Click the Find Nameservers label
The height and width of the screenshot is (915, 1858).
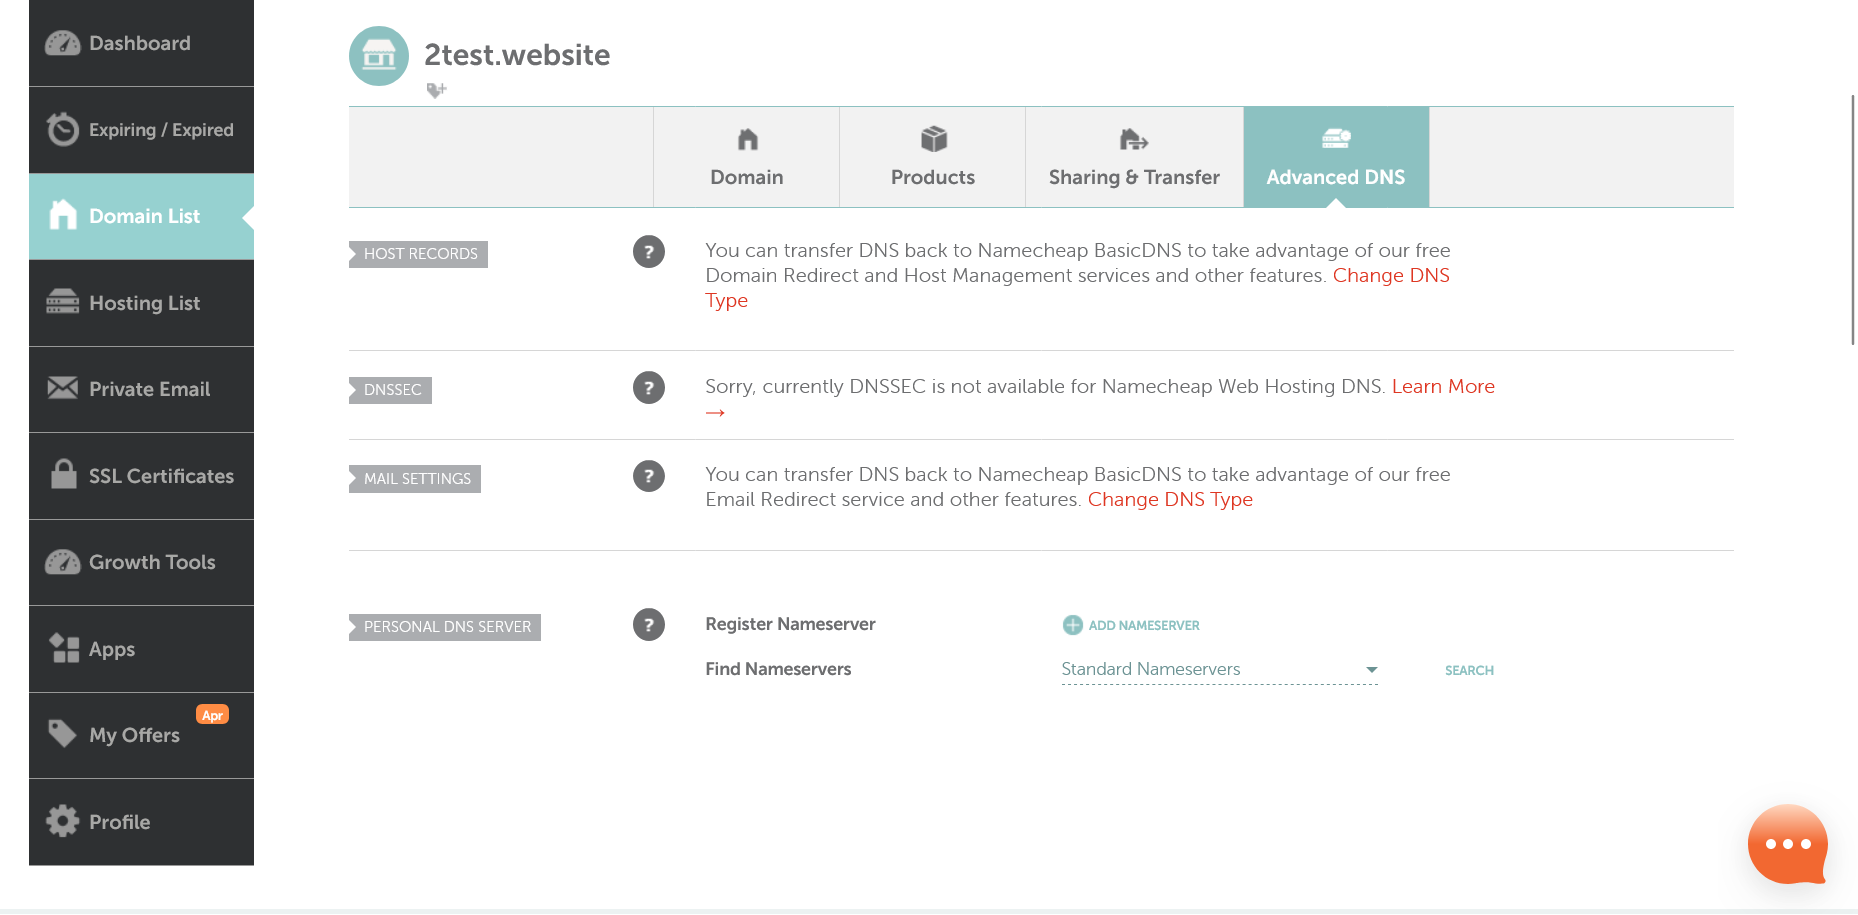778,669
